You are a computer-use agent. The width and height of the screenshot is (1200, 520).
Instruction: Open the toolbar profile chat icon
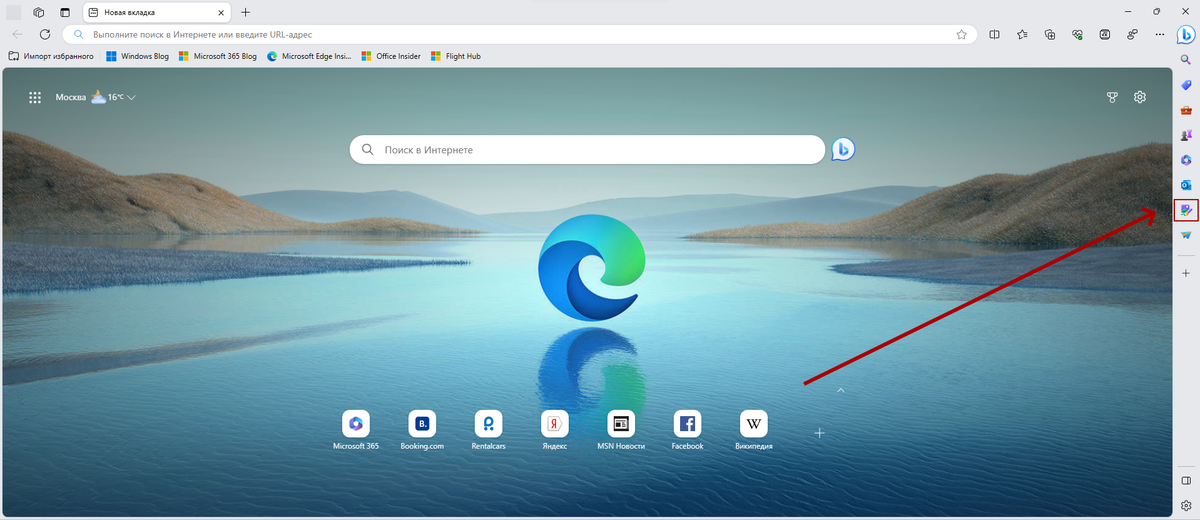point(1132,34)
